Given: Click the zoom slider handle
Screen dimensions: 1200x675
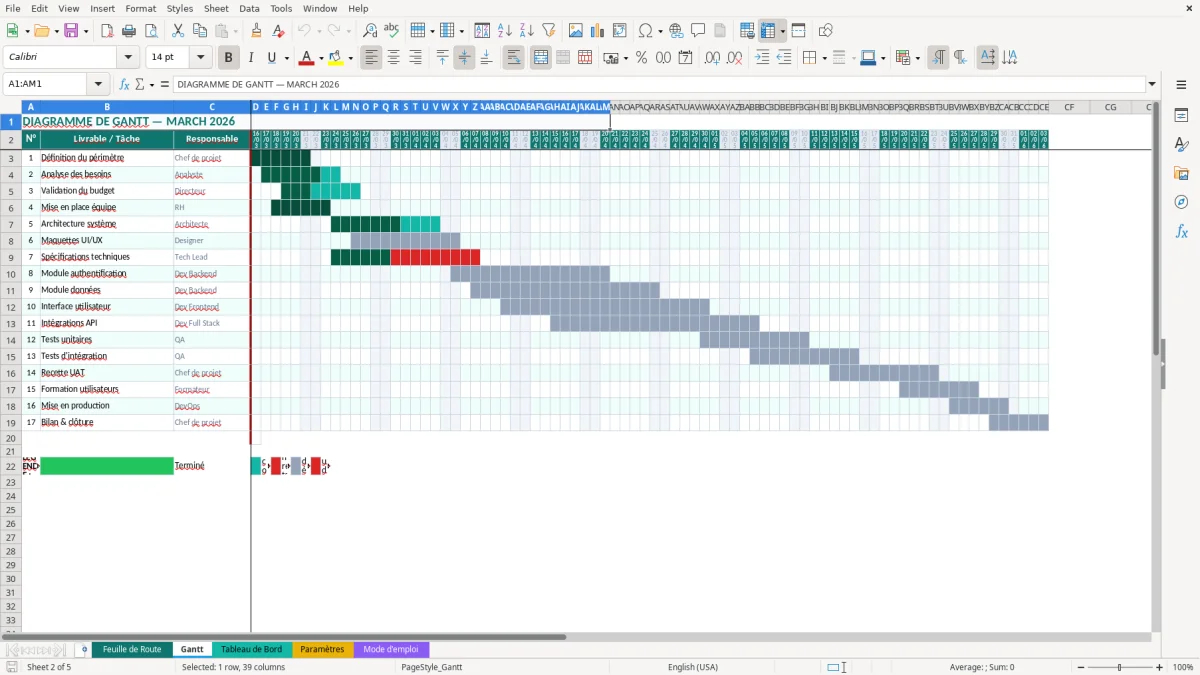Looking at the screenshot, I should tap(1119, 667).
